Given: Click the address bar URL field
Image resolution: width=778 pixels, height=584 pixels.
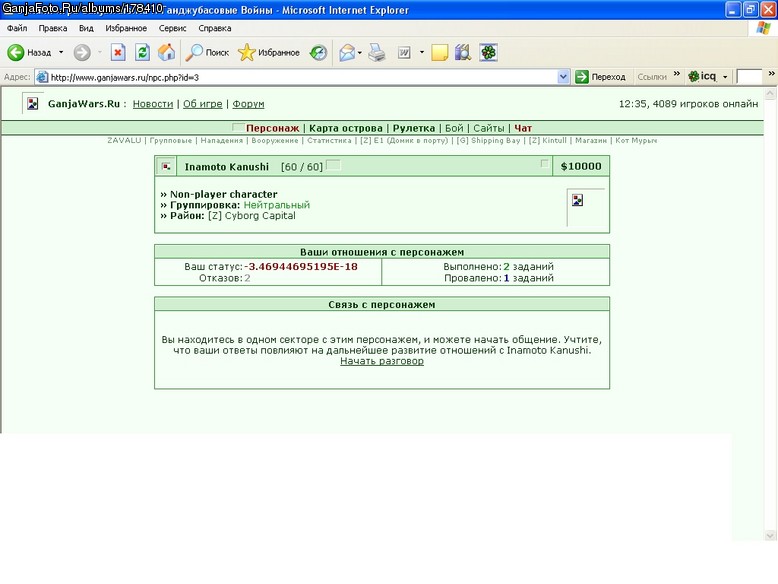Looking at the screenshot, I should pyautogui.click(x=303, y=77).
